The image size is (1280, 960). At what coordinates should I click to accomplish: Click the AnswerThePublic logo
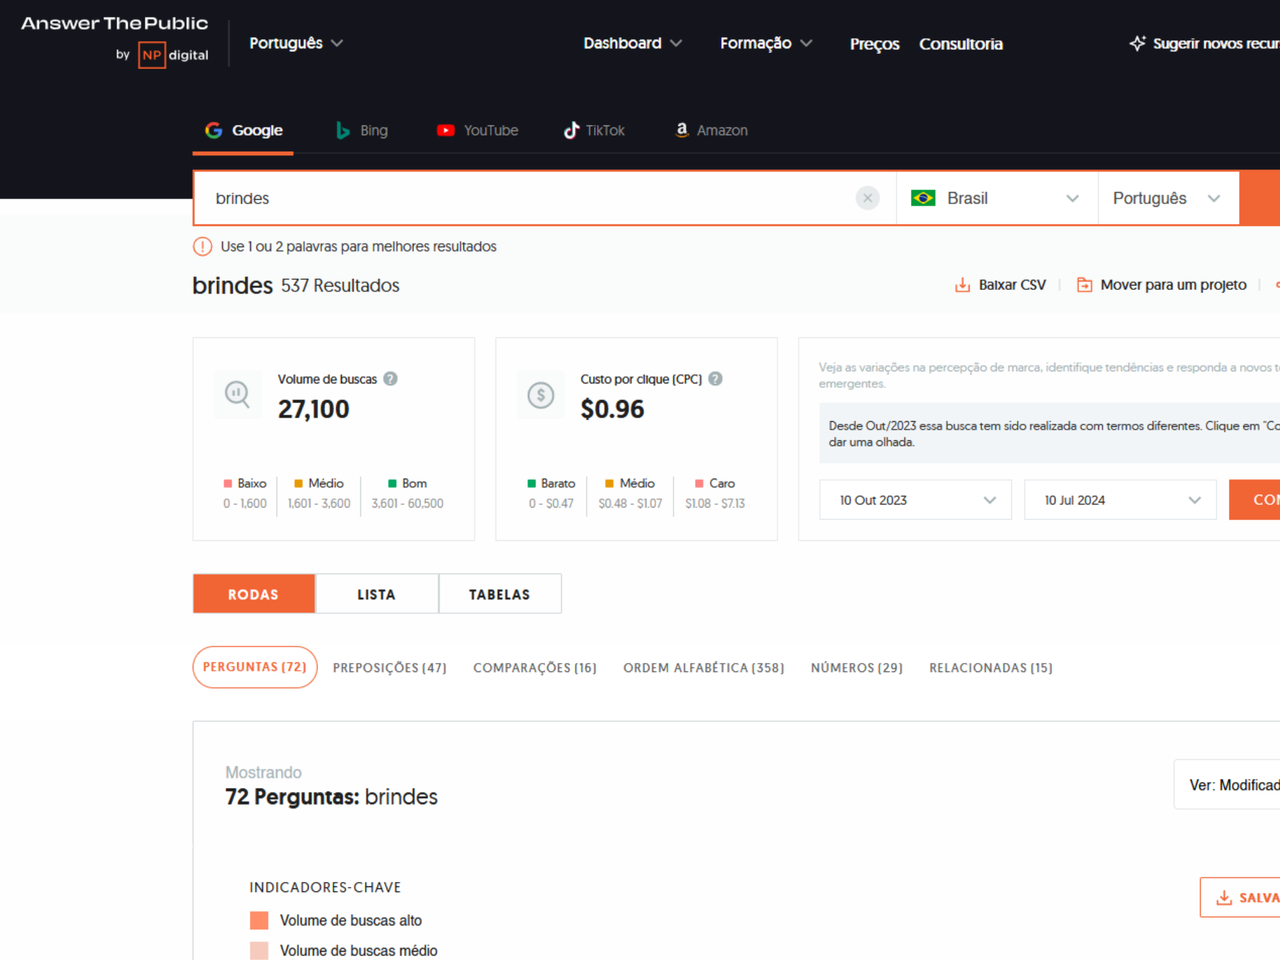click(x=115, y=23)
